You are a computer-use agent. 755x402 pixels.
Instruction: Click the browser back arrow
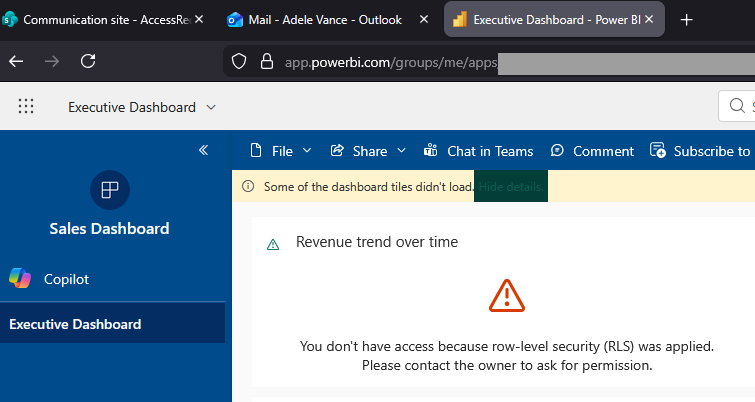click(16, 61)
